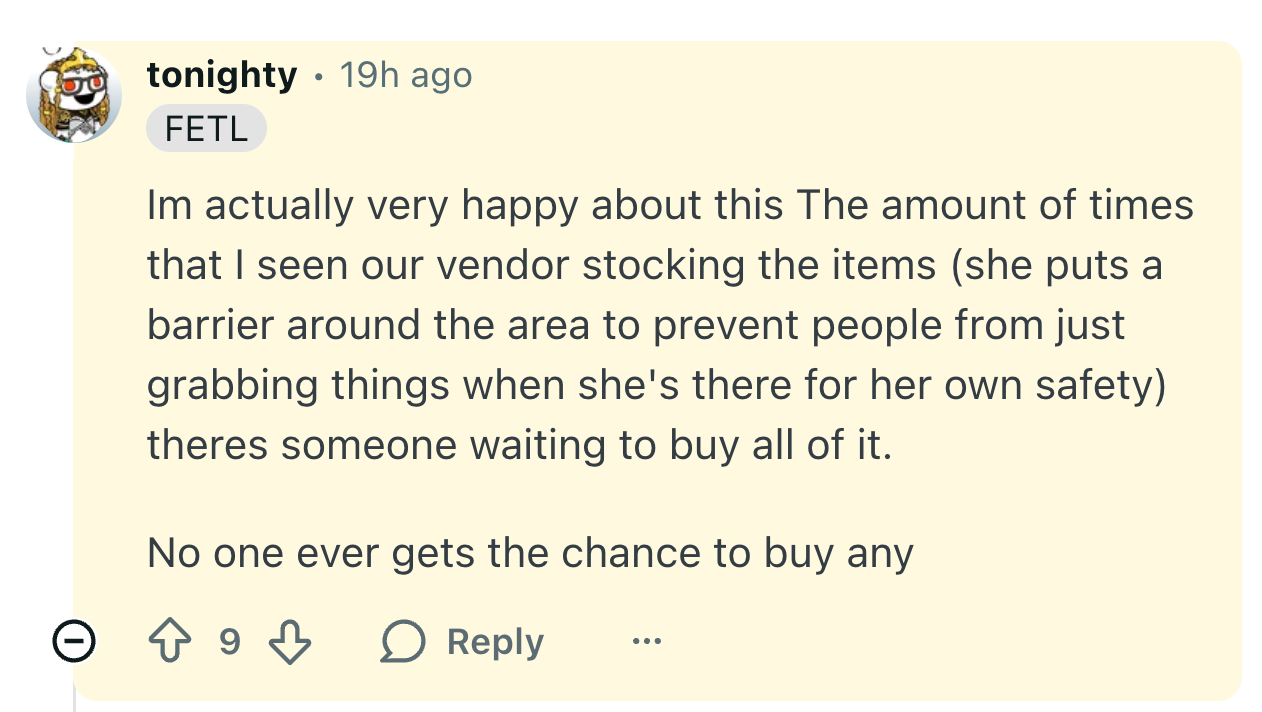Viewport: 1262px width, 712px height.
Task: Click the thread line below collapse button
Action: click(x=75, y=695)
